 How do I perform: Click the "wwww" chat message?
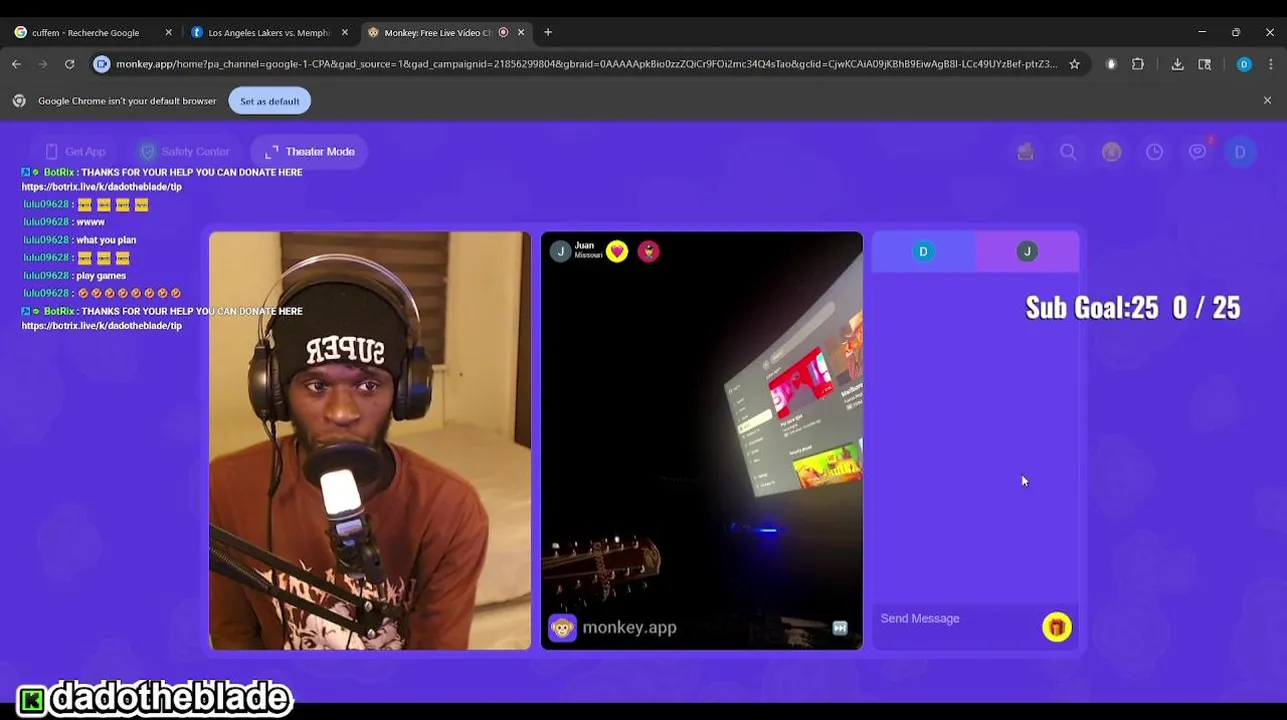click(90, 222)
